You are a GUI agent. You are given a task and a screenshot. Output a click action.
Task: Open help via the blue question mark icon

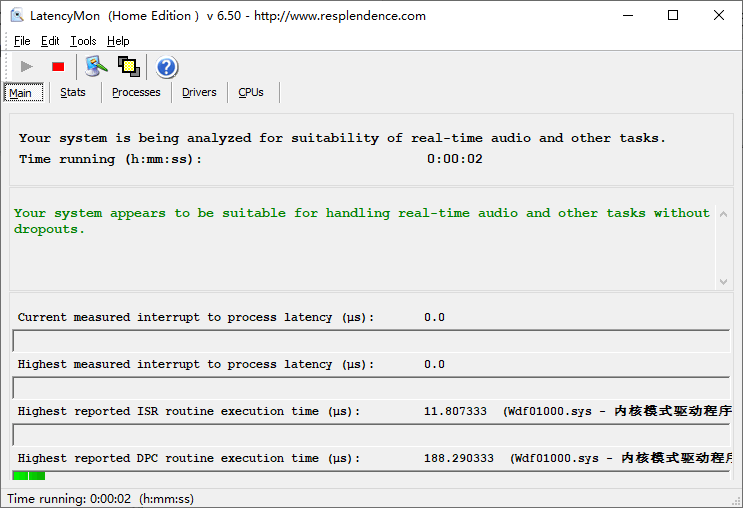166,67
